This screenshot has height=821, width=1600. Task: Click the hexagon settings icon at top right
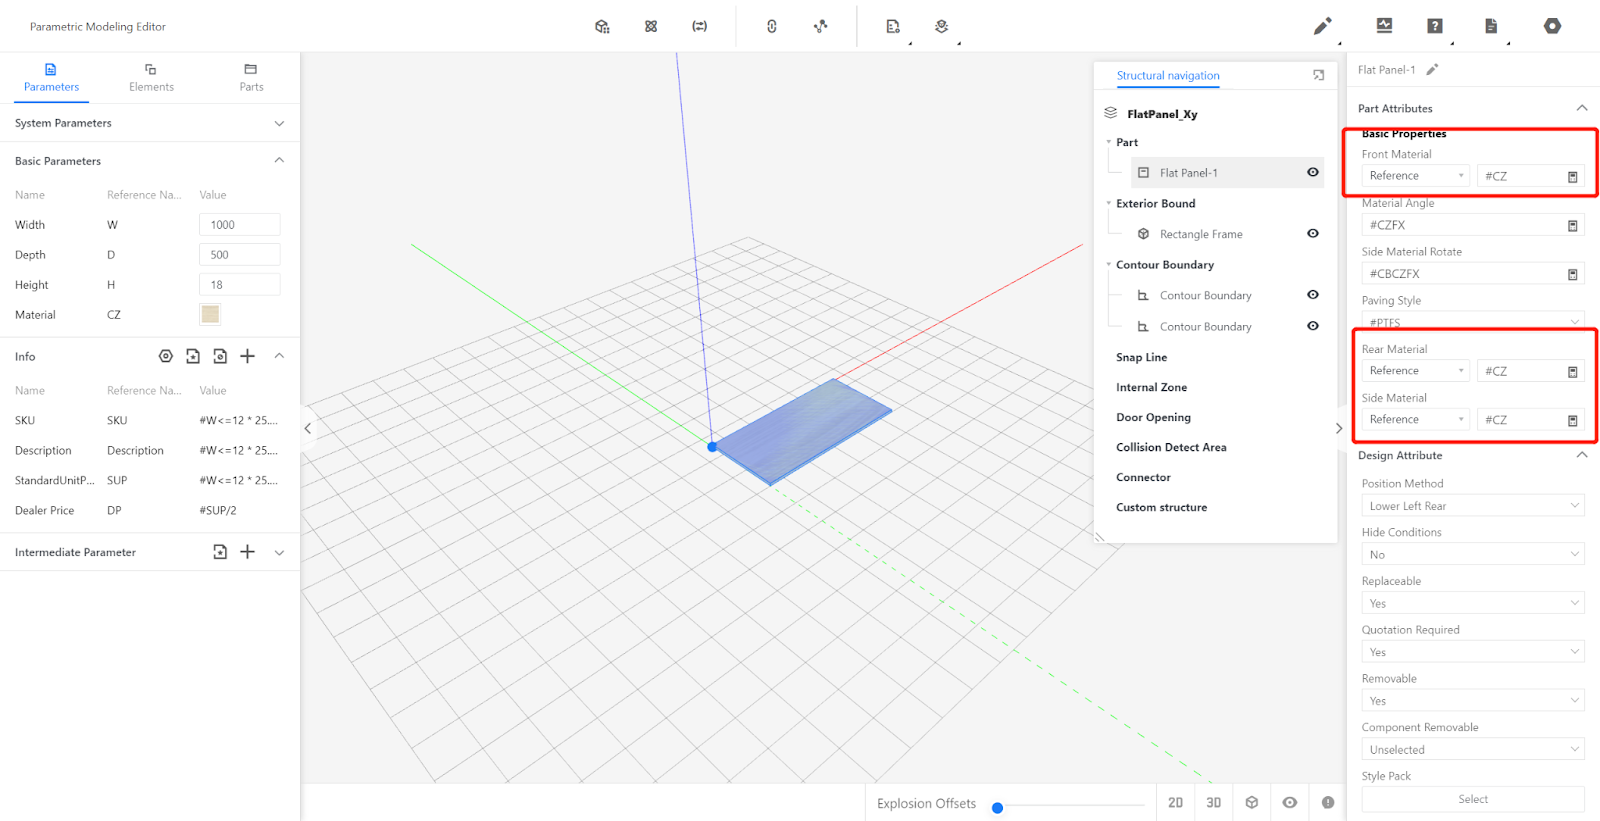point(1552,26)
